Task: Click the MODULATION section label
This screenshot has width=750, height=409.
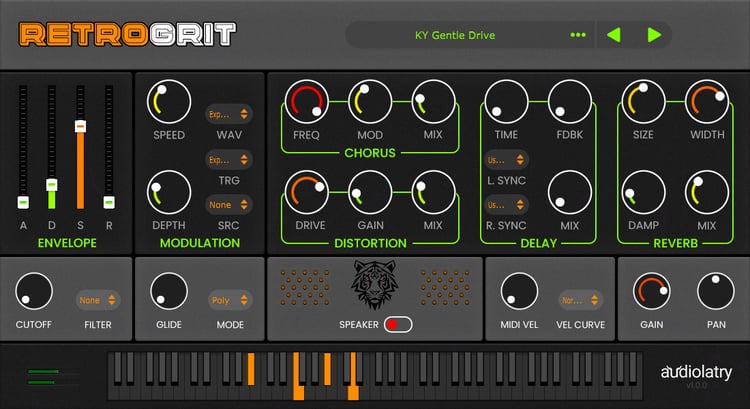Action: pos(200,243)
